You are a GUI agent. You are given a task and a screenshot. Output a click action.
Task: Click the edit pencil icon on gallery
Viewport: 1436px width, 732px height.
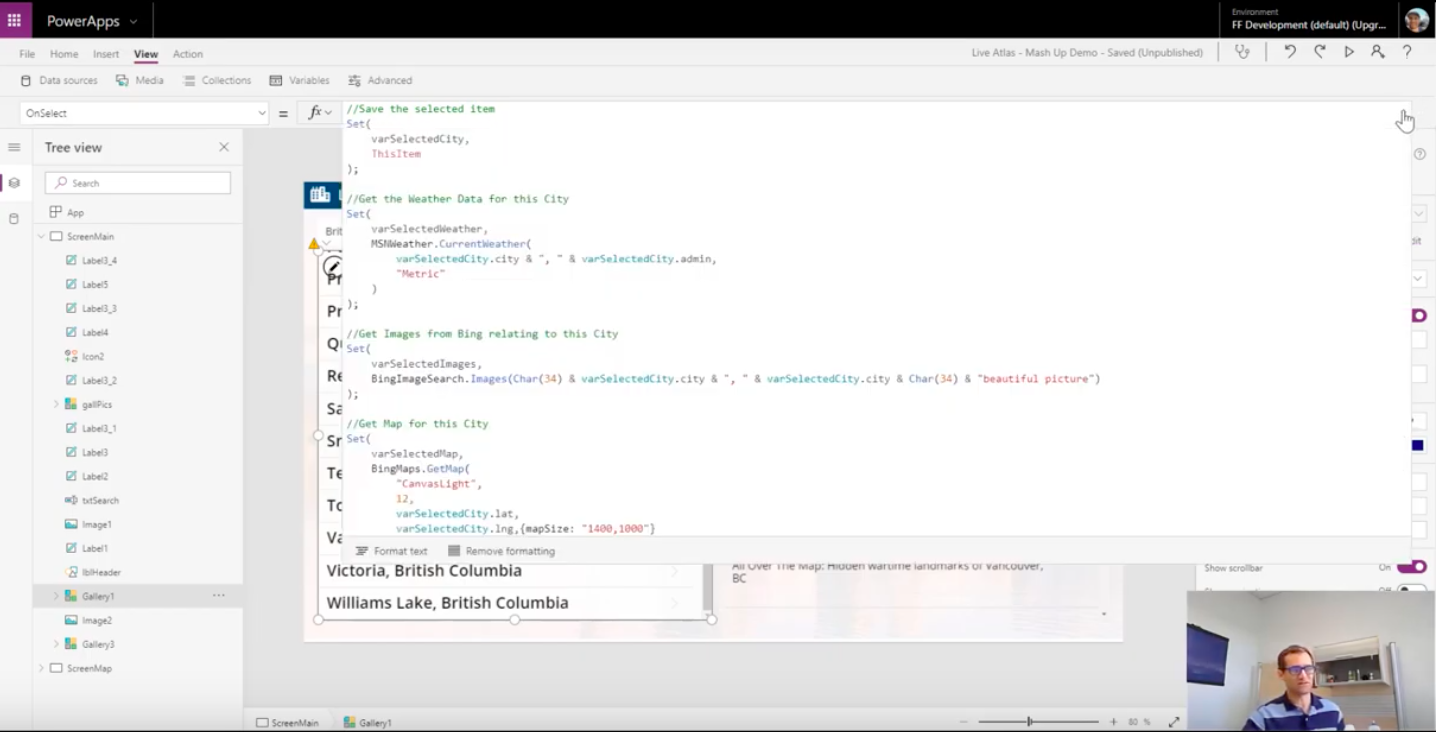click(x=332, y=266)
